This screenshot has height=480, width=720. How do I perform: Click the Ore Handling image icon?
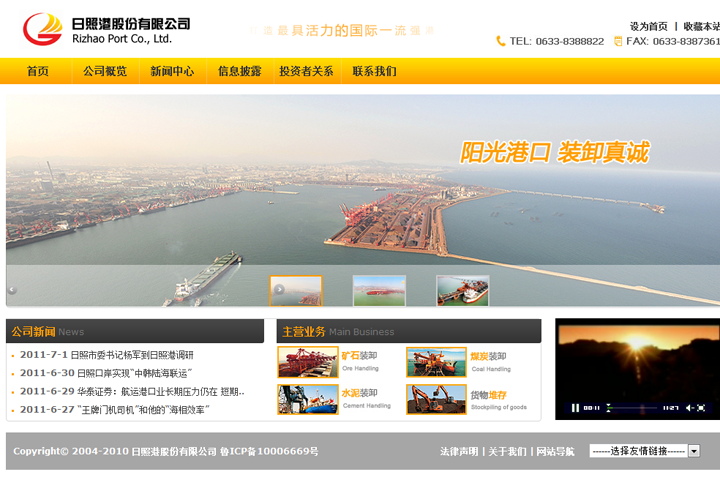308,361
